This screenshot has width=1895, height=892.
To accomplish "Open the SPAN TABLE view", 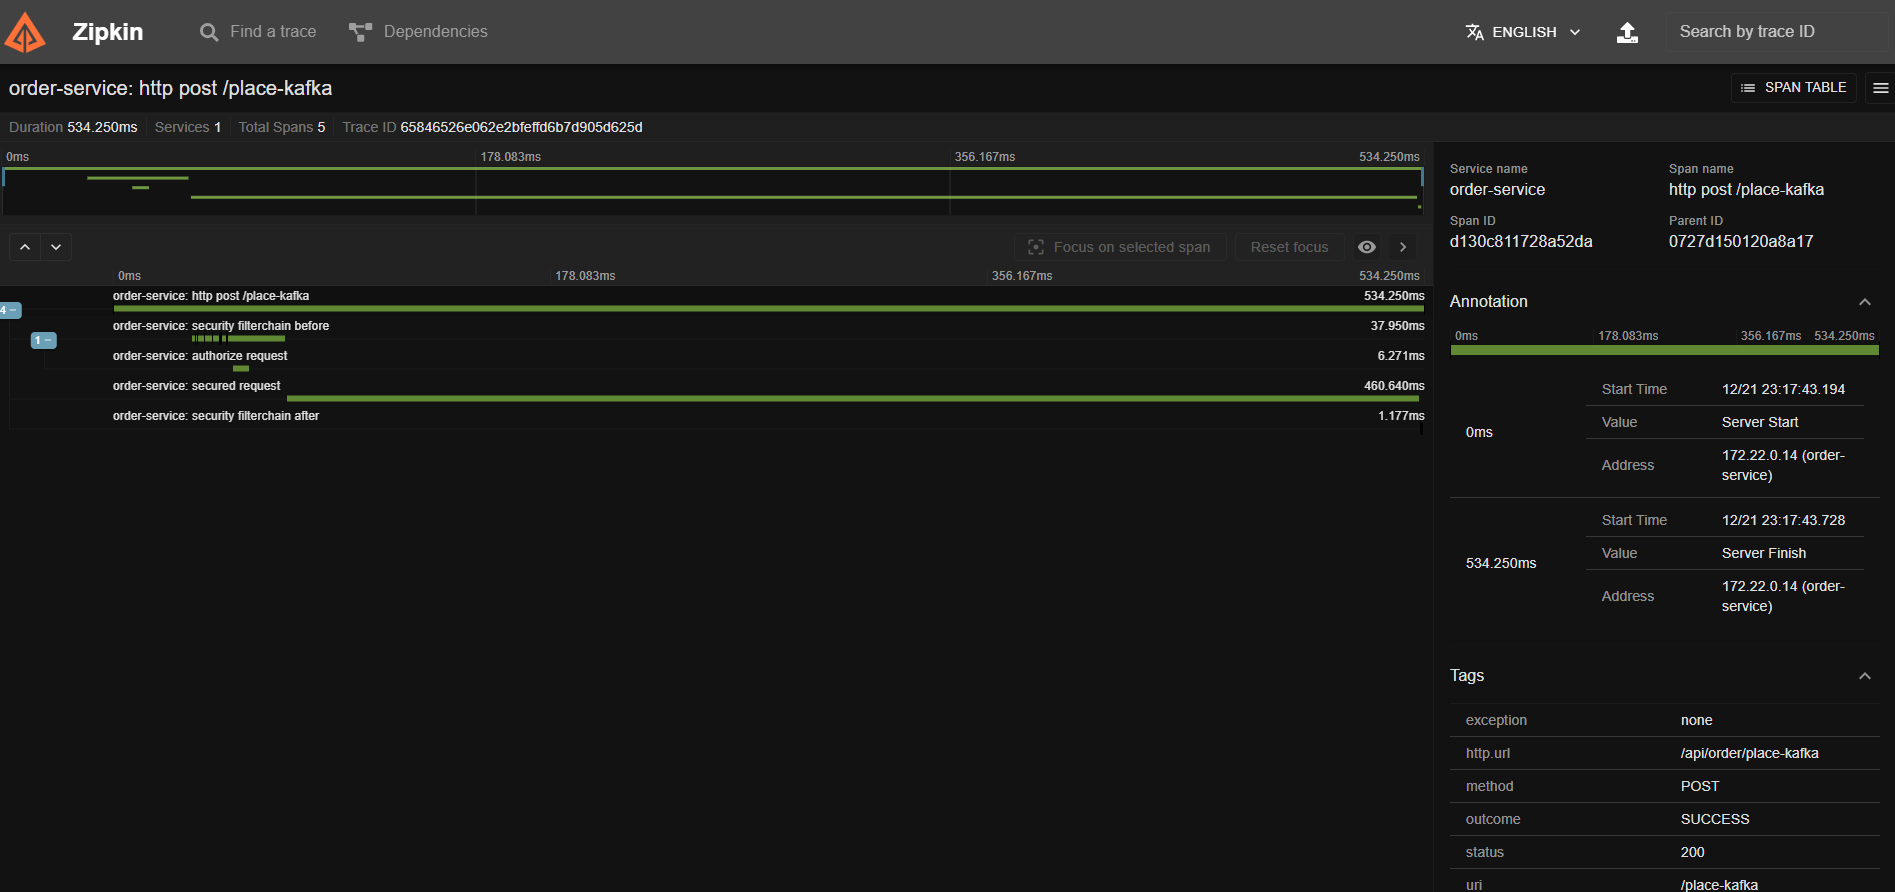I will click(x=1793, y=88).
